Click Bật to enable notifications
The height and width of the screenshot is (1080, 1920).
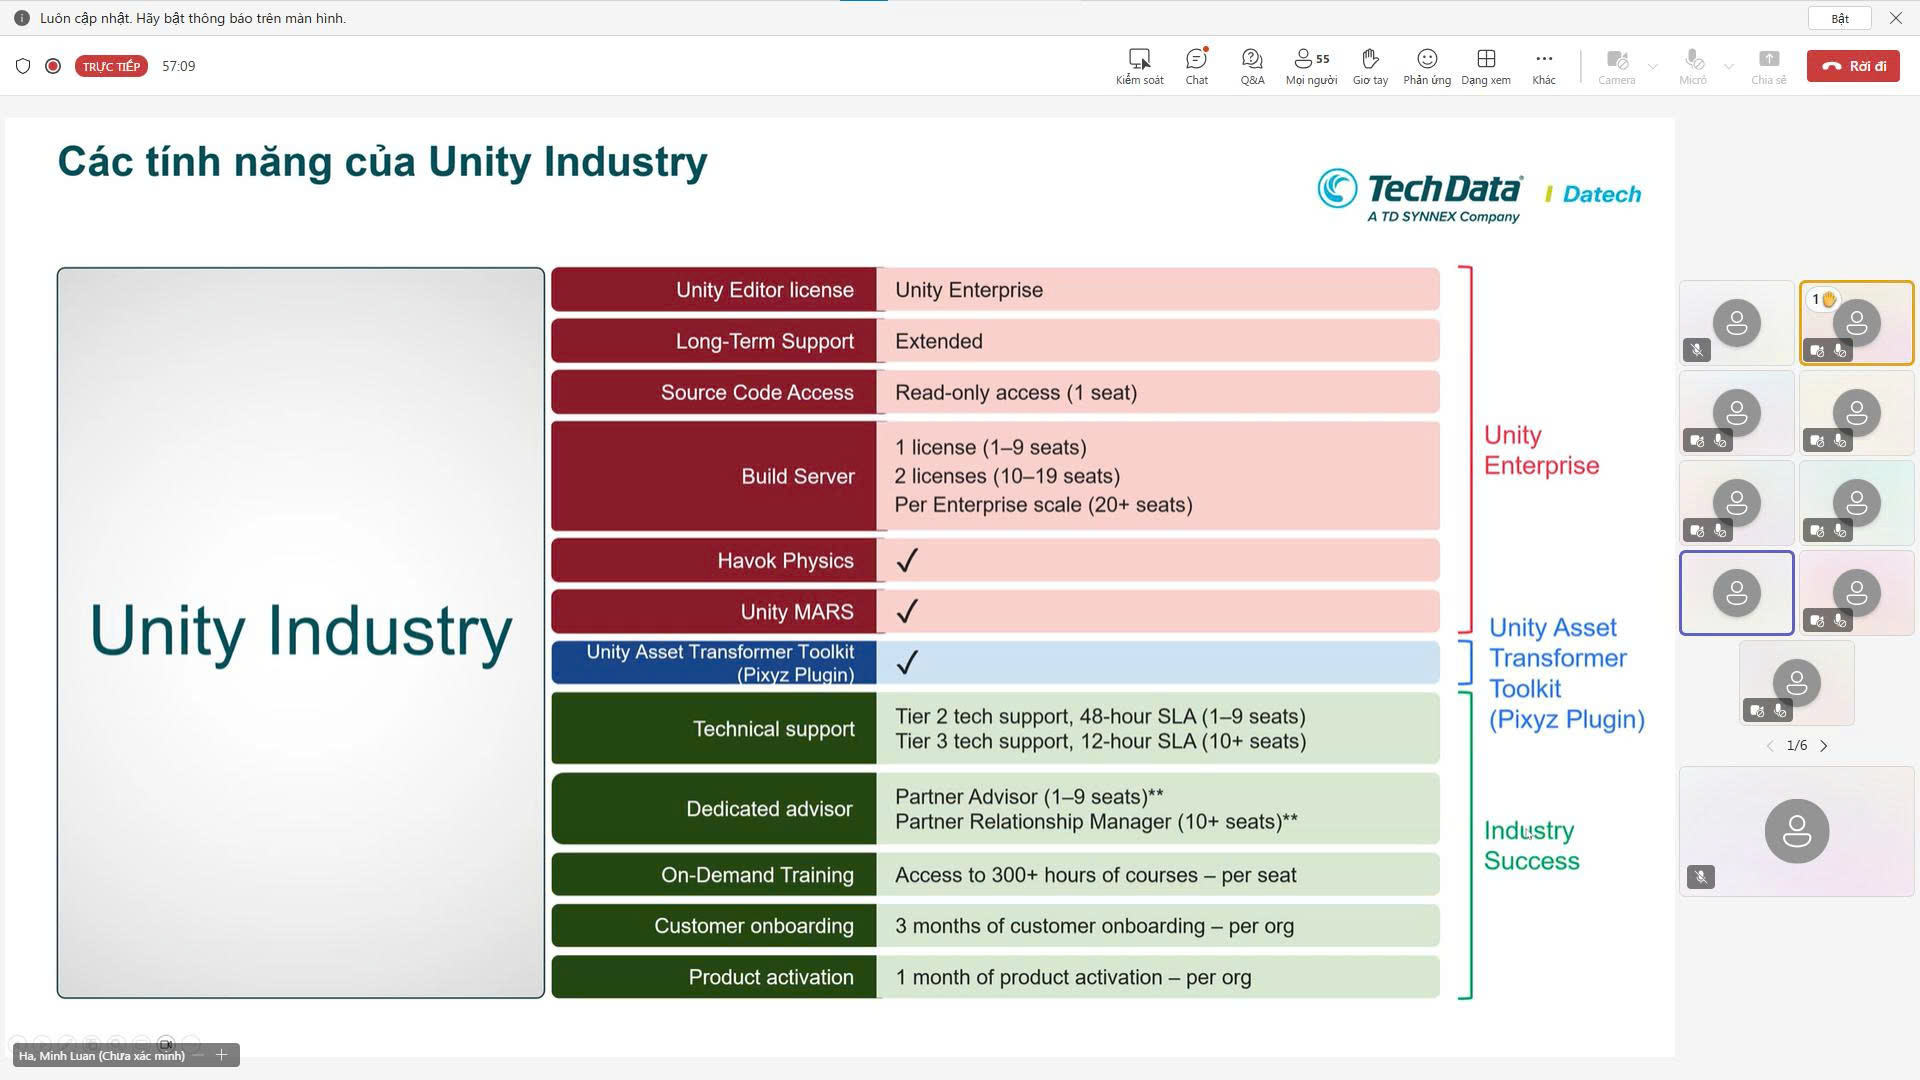(x=1840, y=18)
